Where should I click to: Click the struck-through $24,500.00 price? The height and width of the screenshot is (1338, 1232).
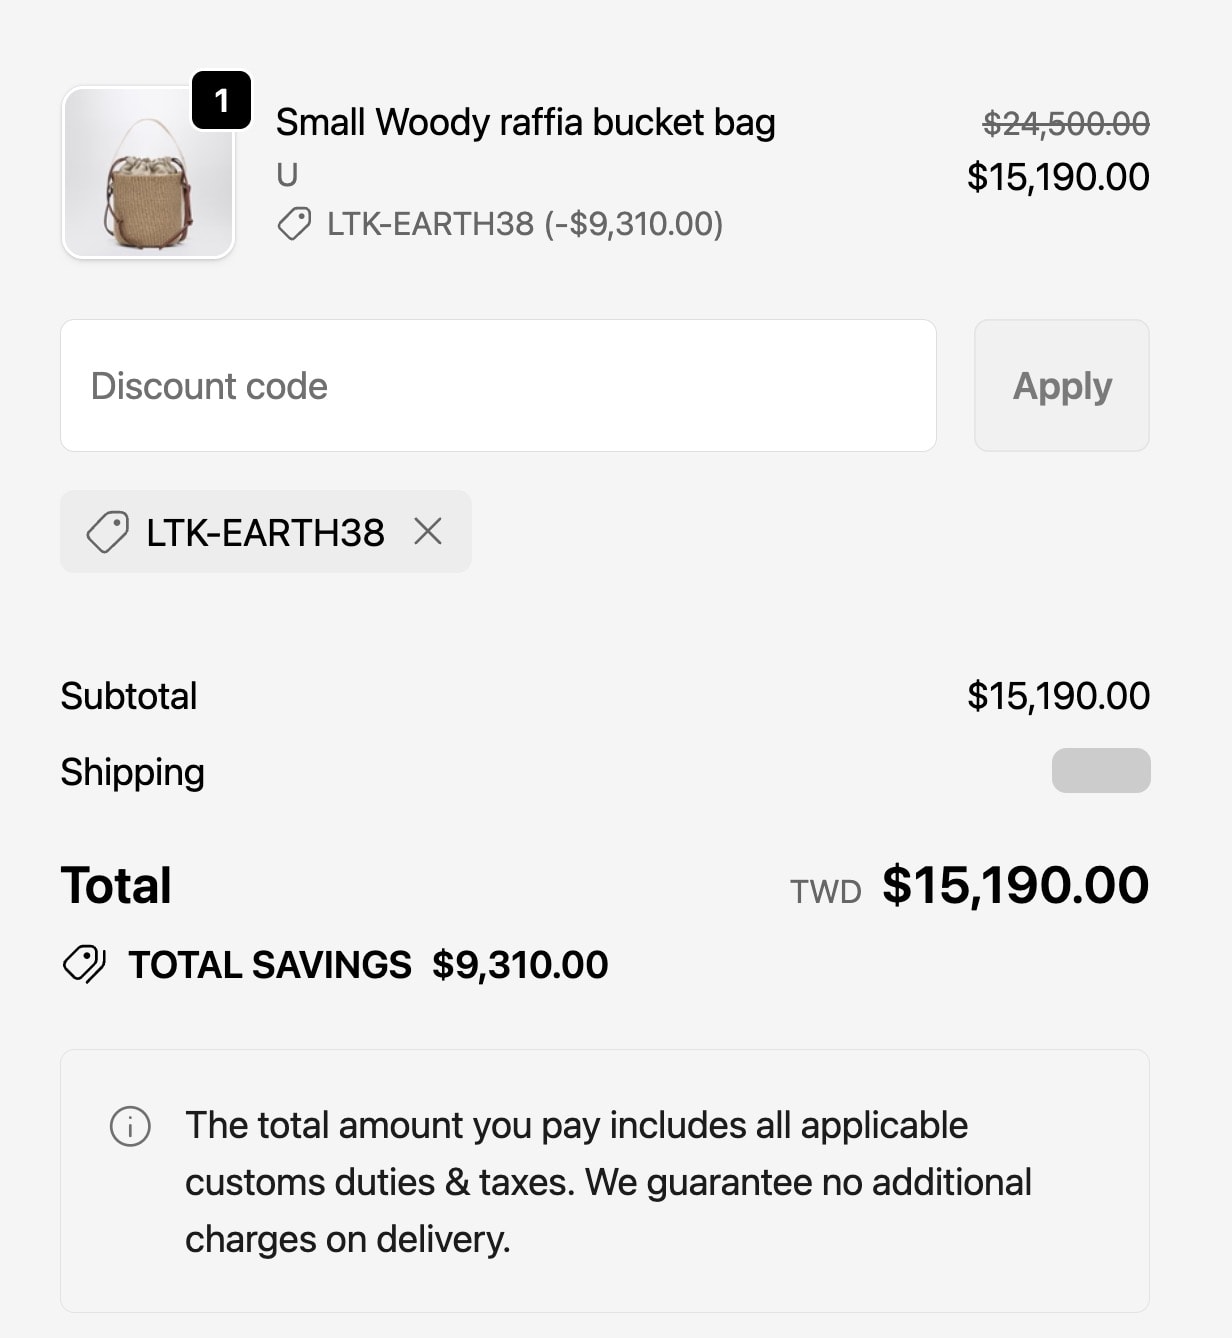pyautogui.click(x=1066, y=124)
